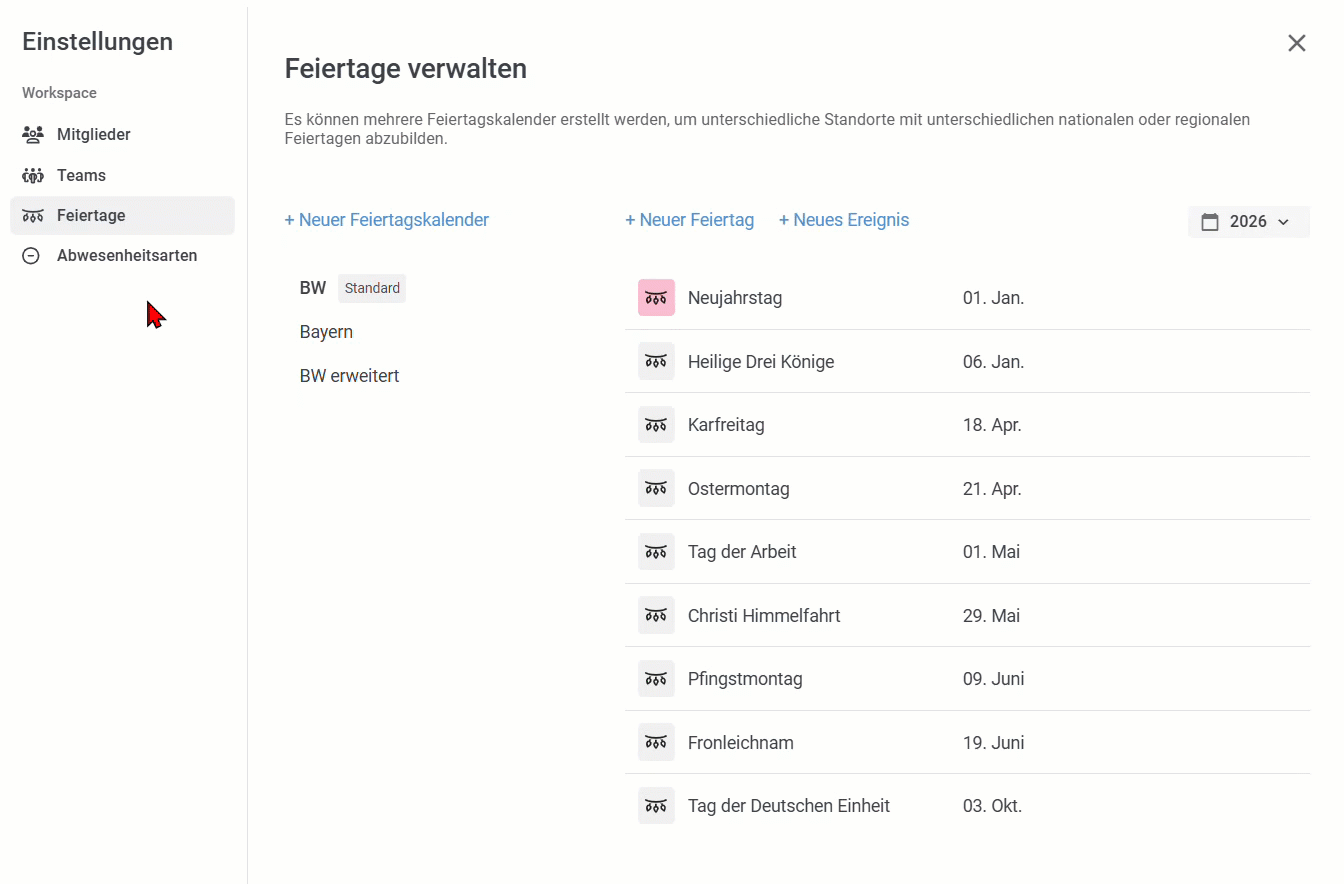Click the Tag der Arbeit icon
Viewport: 1344px width, 884px height.
point(656,552)
